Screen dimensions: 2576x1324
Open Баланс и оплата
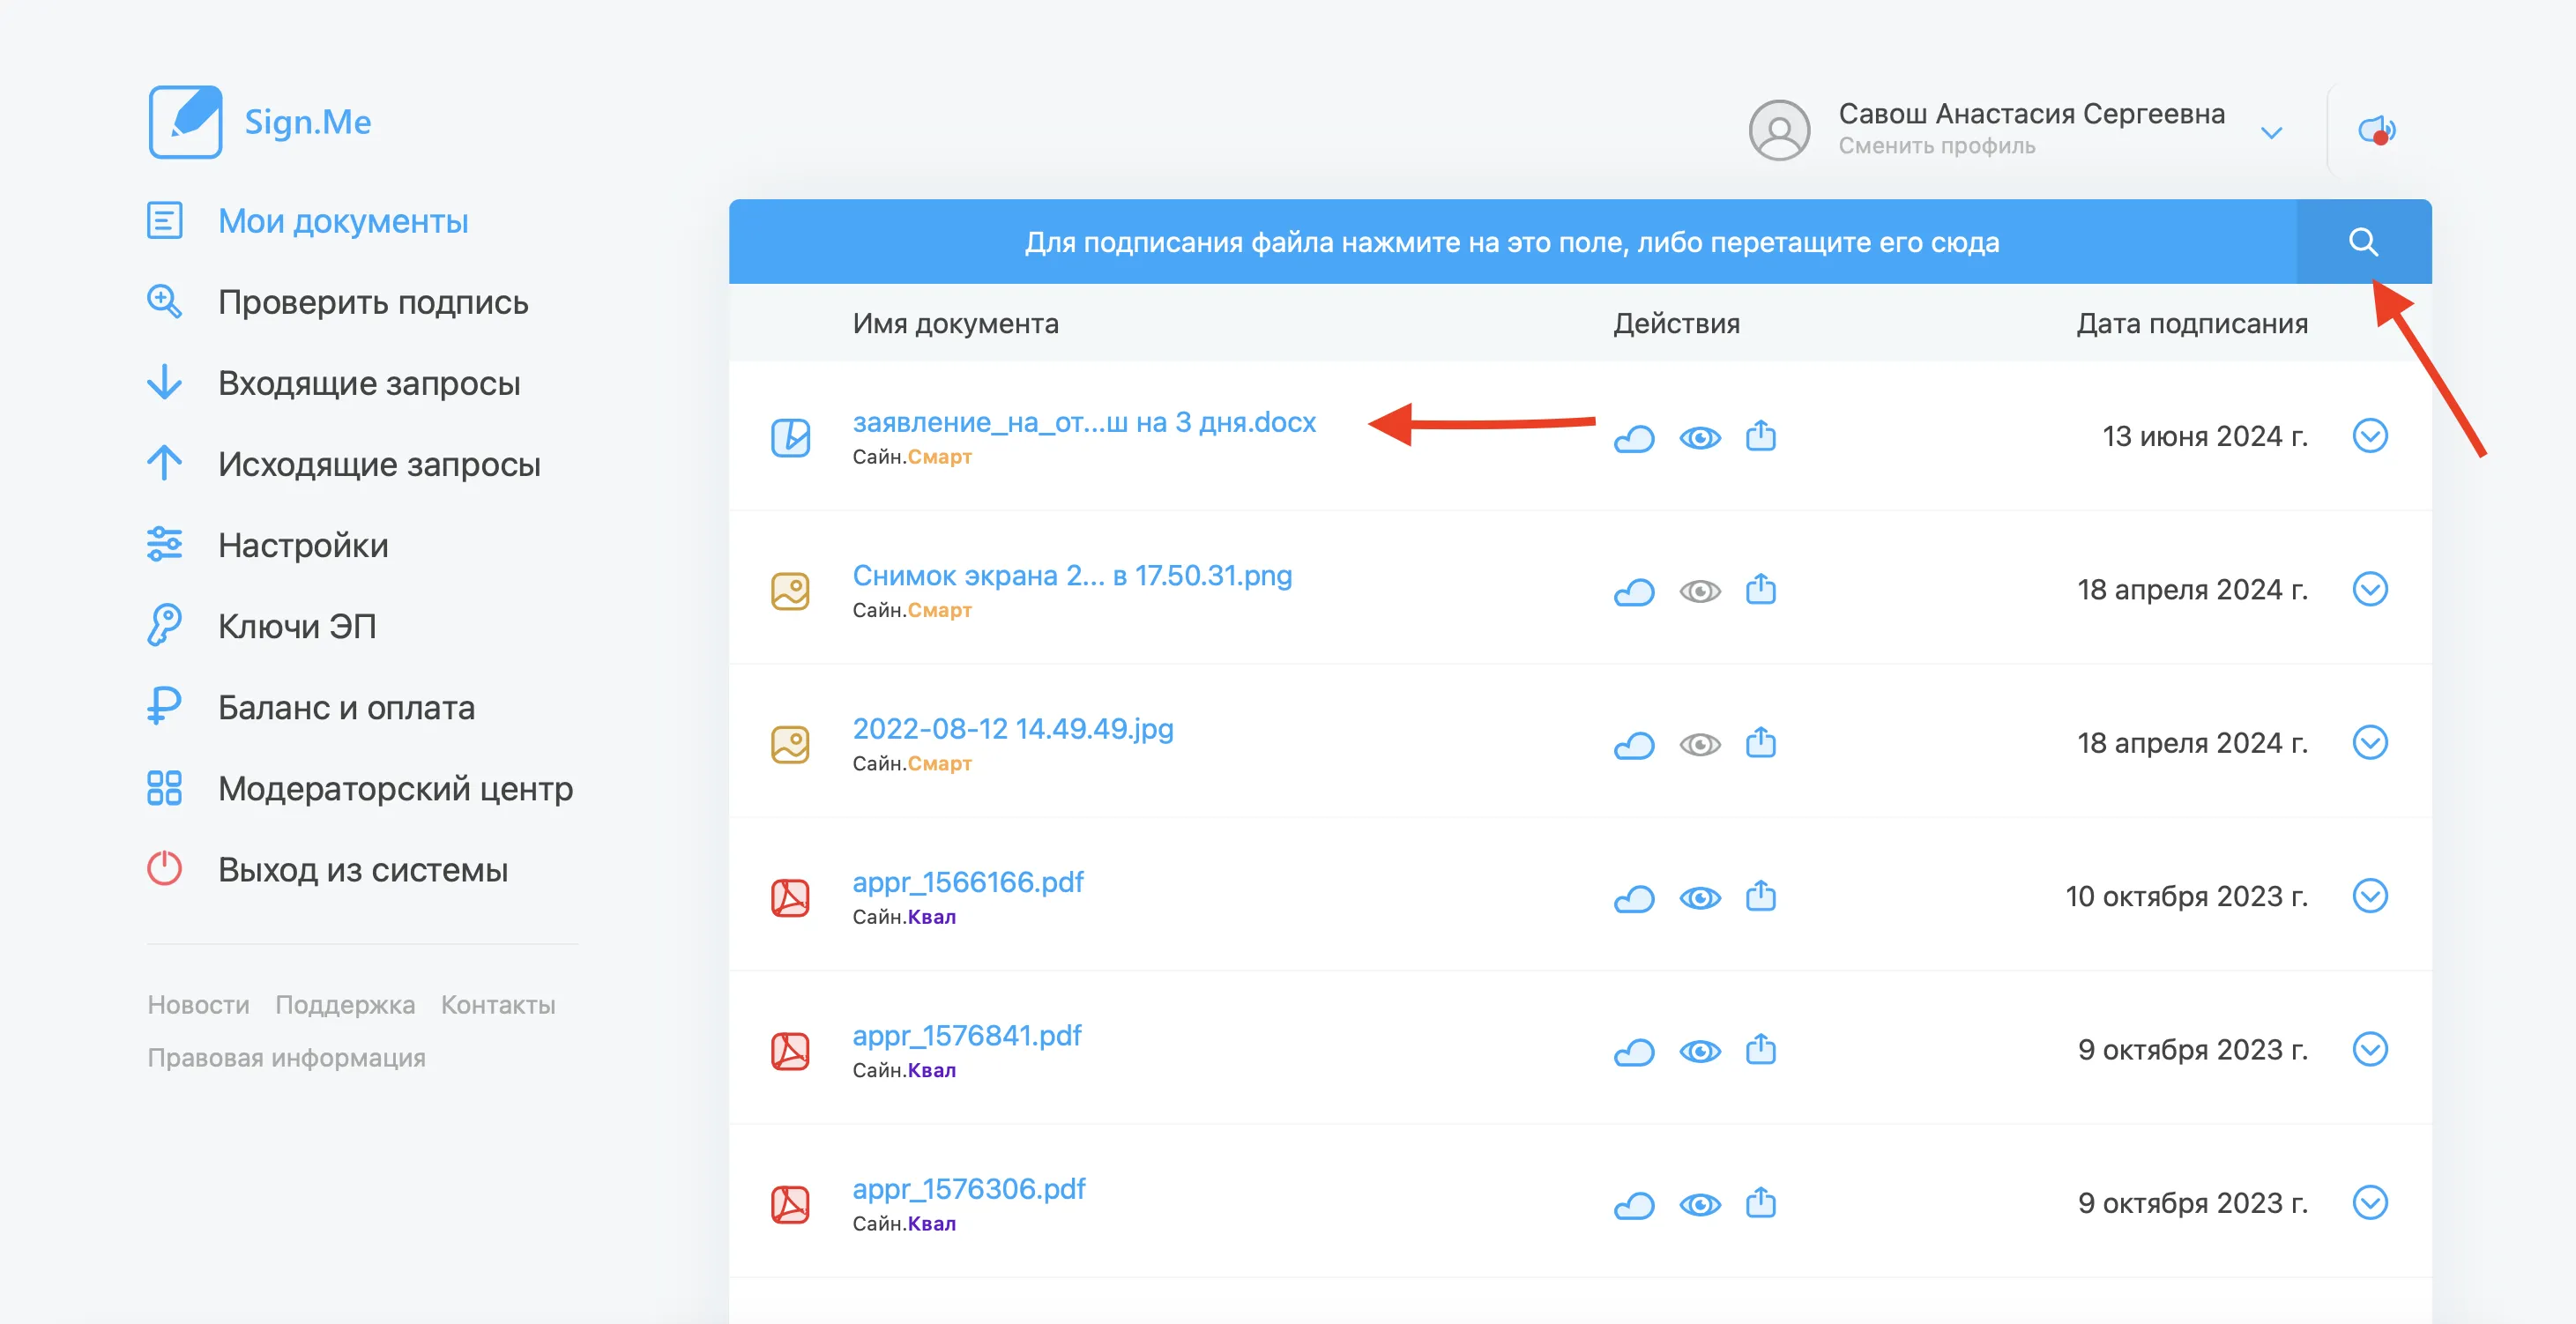pos(346,707)
